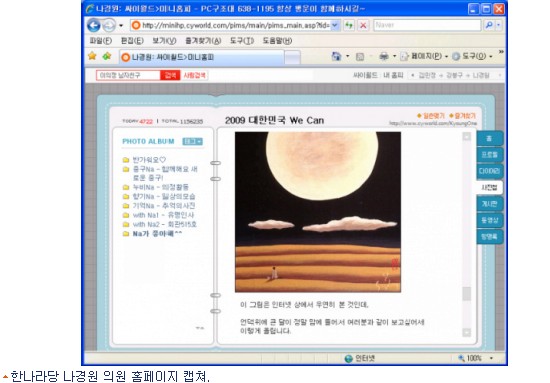Switch to the 동영상 side tab

490,220
